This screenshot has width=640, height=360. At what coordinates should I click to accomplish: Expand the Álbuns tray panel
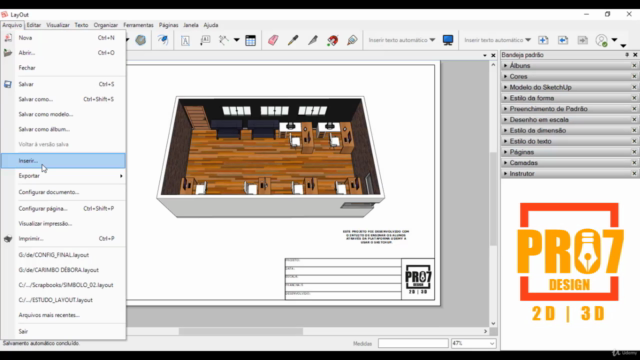point(505,65)
